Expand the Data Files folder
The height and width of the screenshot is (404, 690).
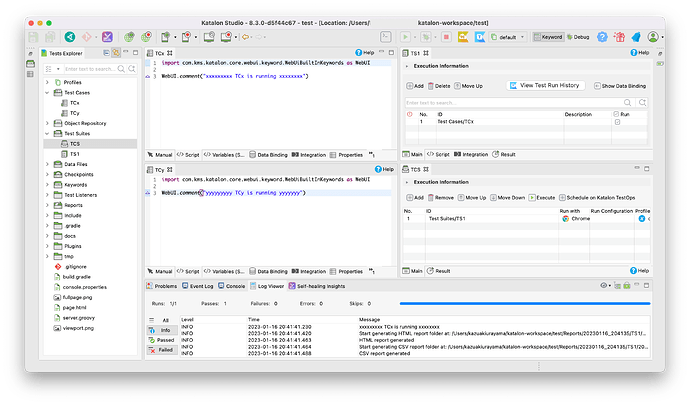point(47,164)
